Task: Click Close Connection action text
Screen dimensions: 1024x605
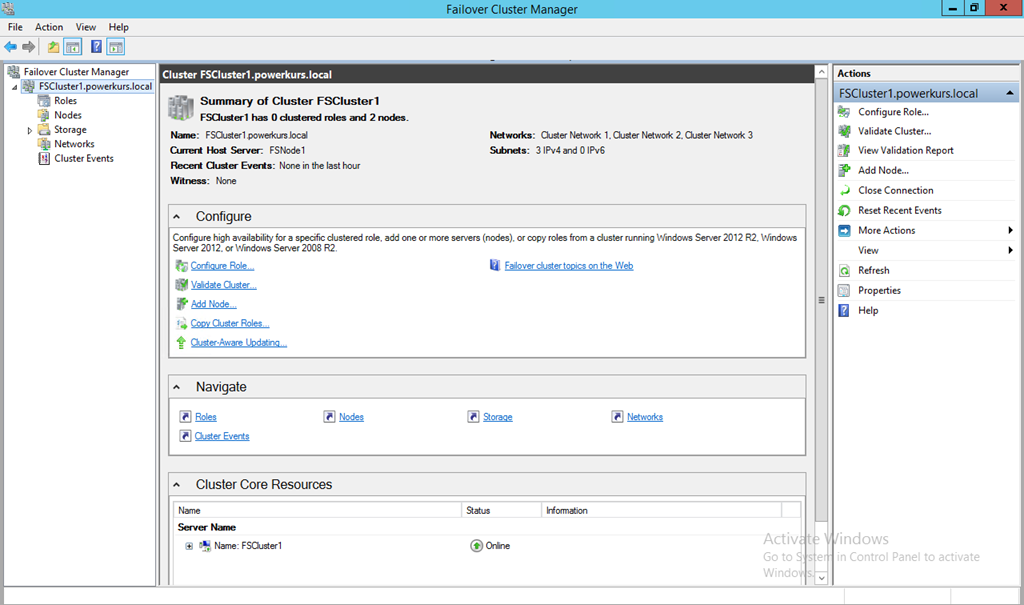Action: point(895,190)
